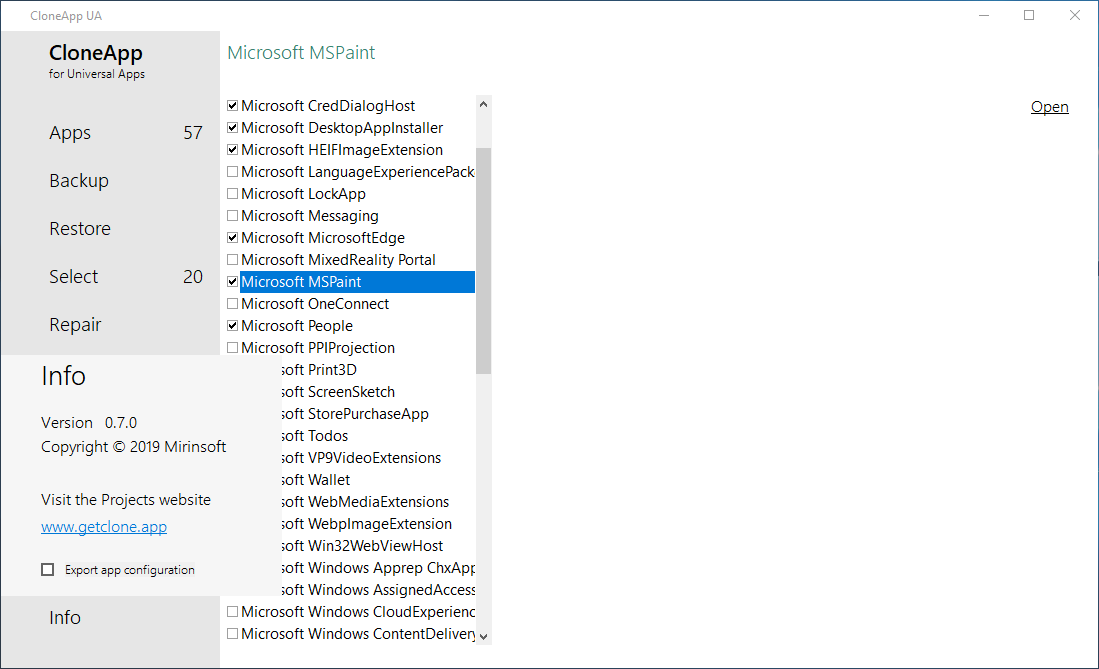Choose the WebpImageExtension list item
Screen dimensions: 1099x669
click(x=378, y=524)
